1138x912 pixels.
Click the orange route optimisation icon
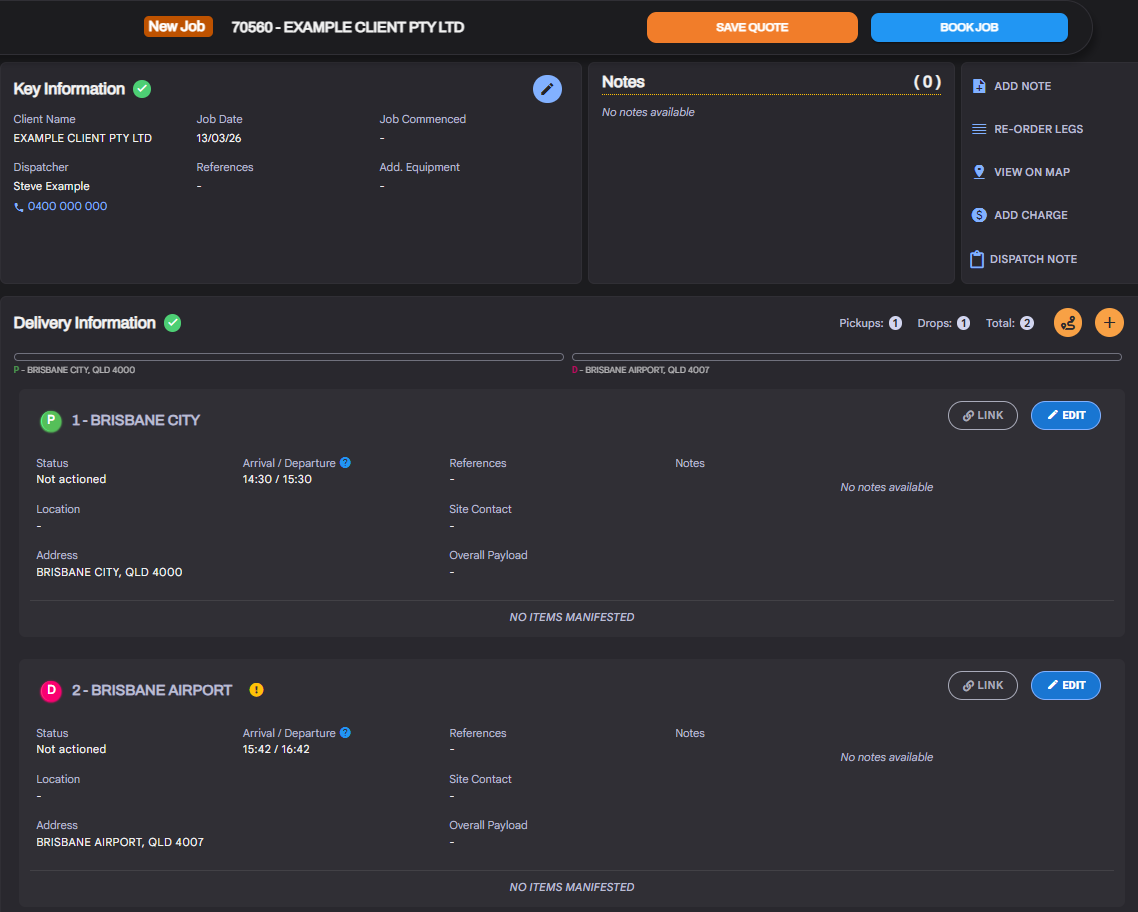point(1068,323)
